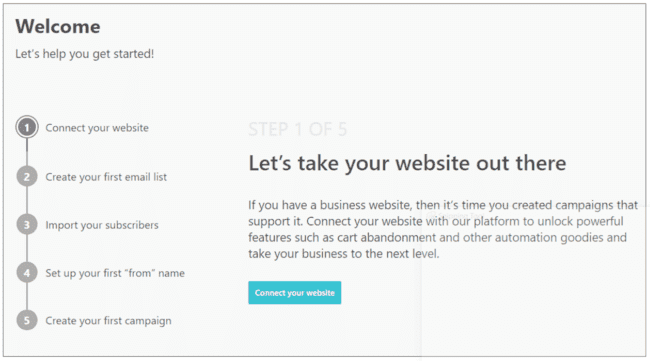Click the 'Let's take your website out there' heading
Screen dimensions: 650x361
407,163
